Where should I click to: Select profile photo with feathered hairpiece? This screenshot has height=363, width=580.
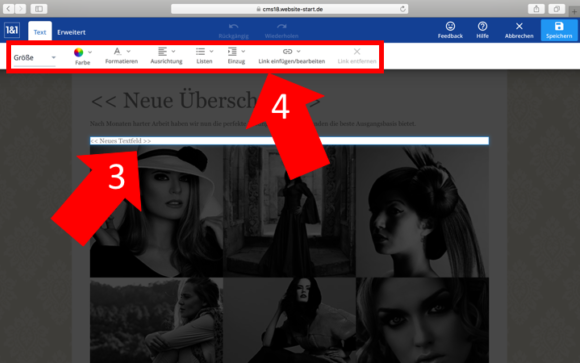[422, 211]
